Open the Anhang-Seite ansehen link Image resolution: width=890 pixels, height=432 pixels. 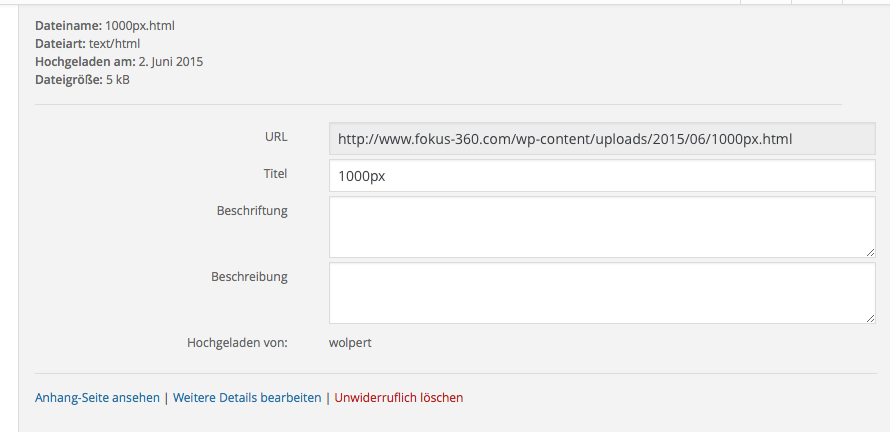pos(97,397)
